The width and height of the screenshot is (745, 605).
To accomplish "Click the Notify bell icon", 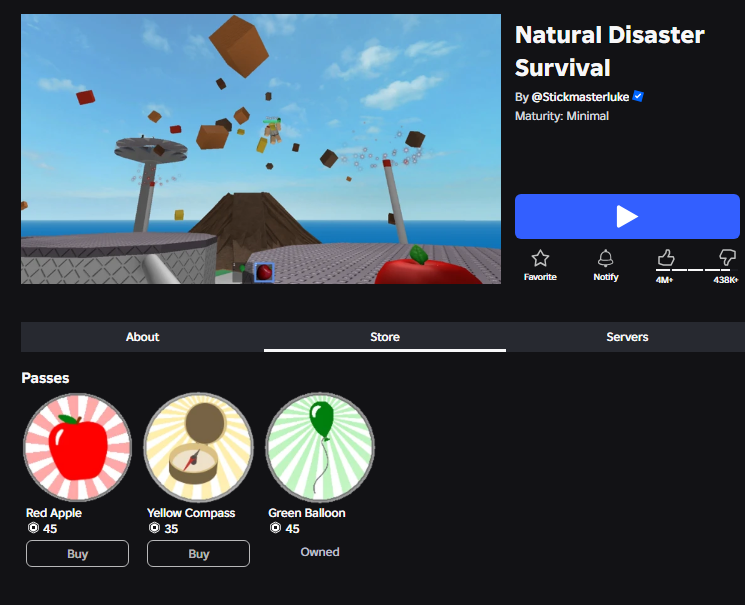I will click(x=605, y=259).
